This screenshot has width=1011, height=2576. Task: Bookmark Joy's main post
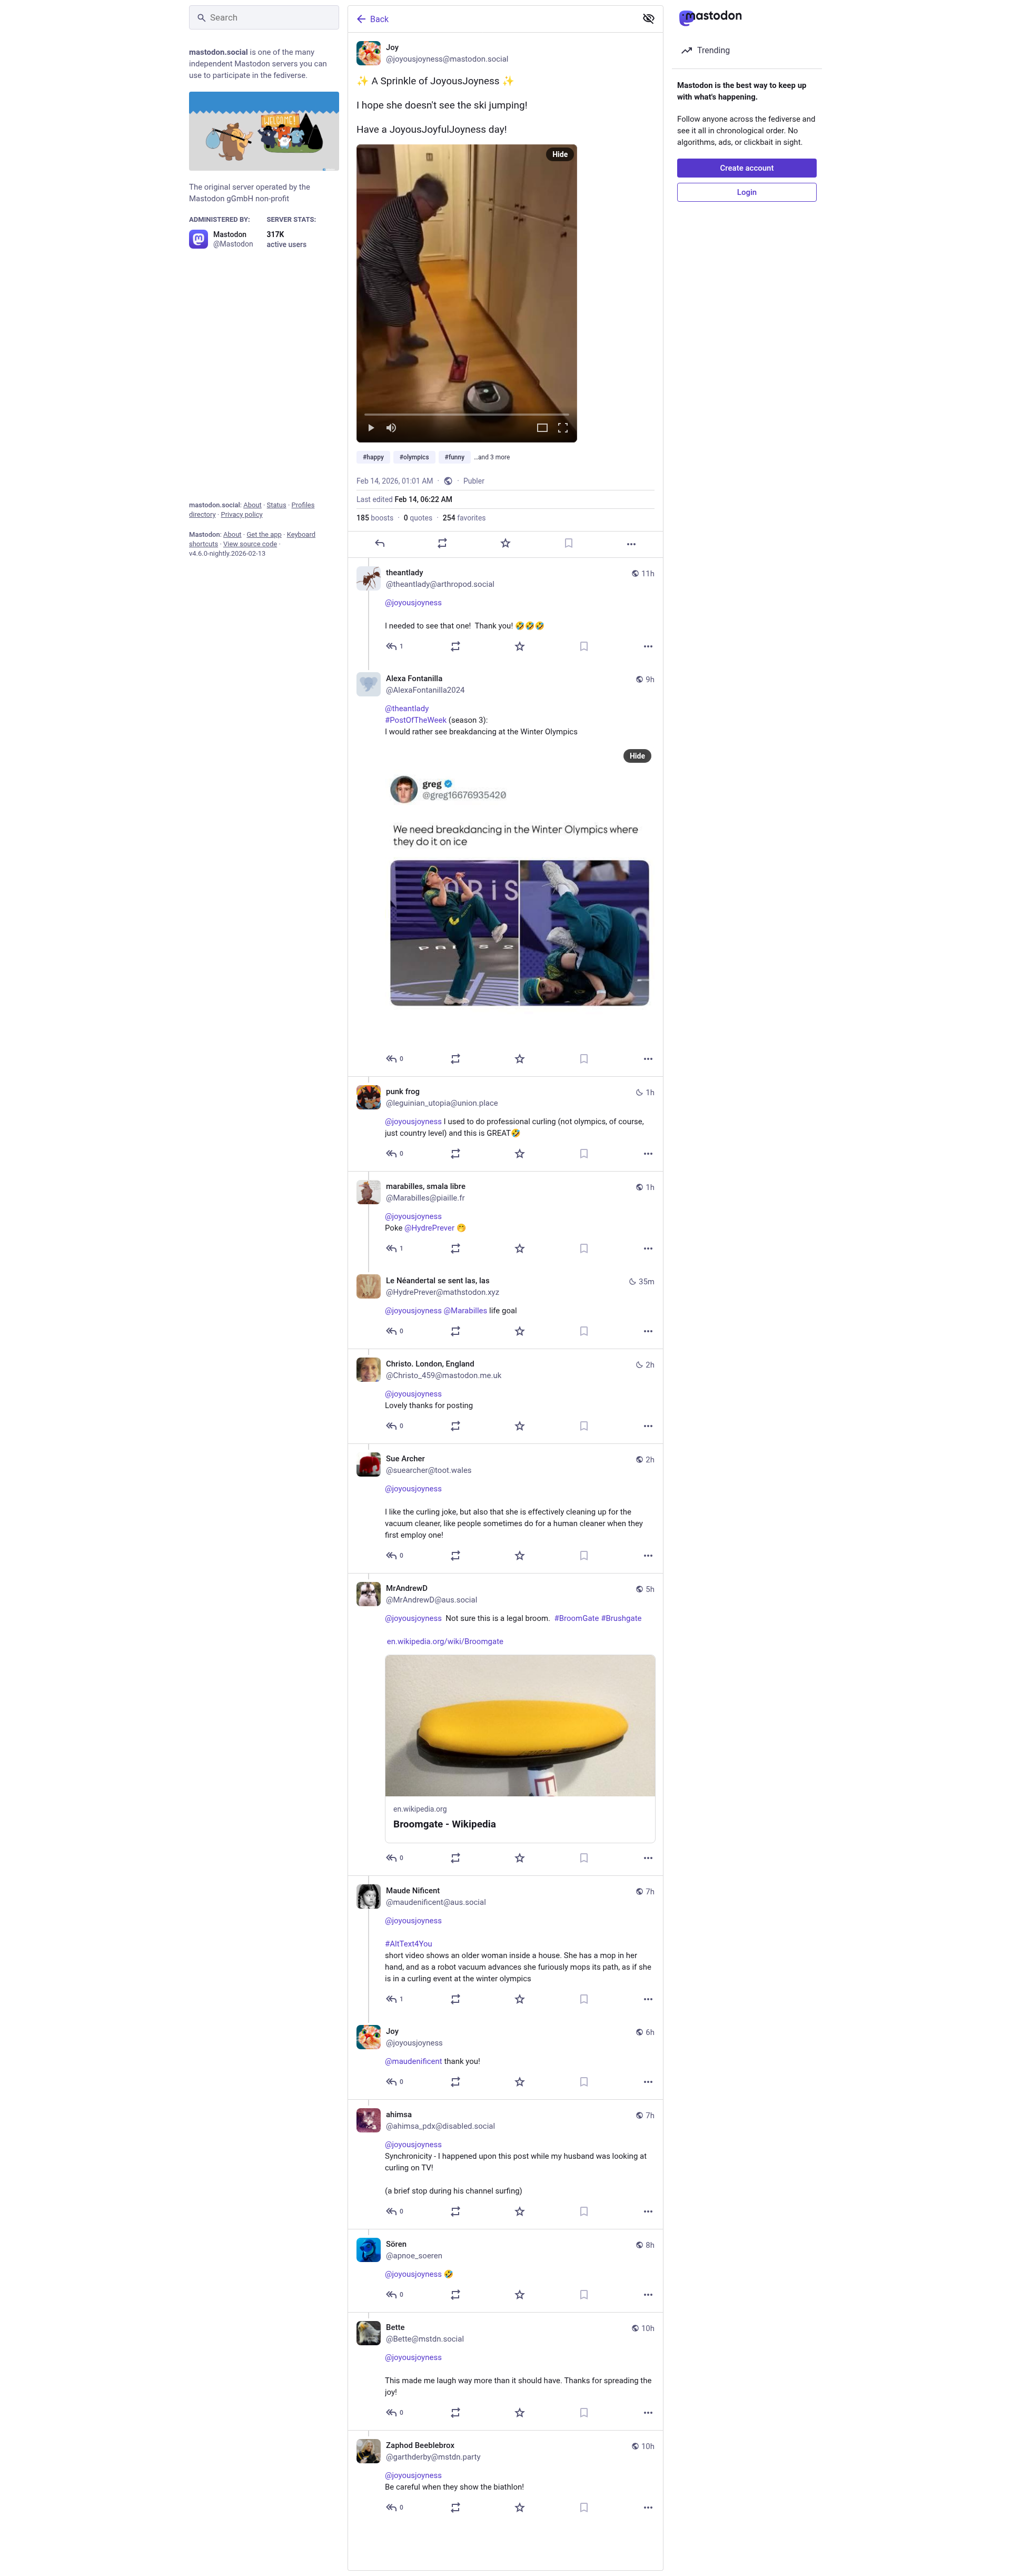coord(568,544)
